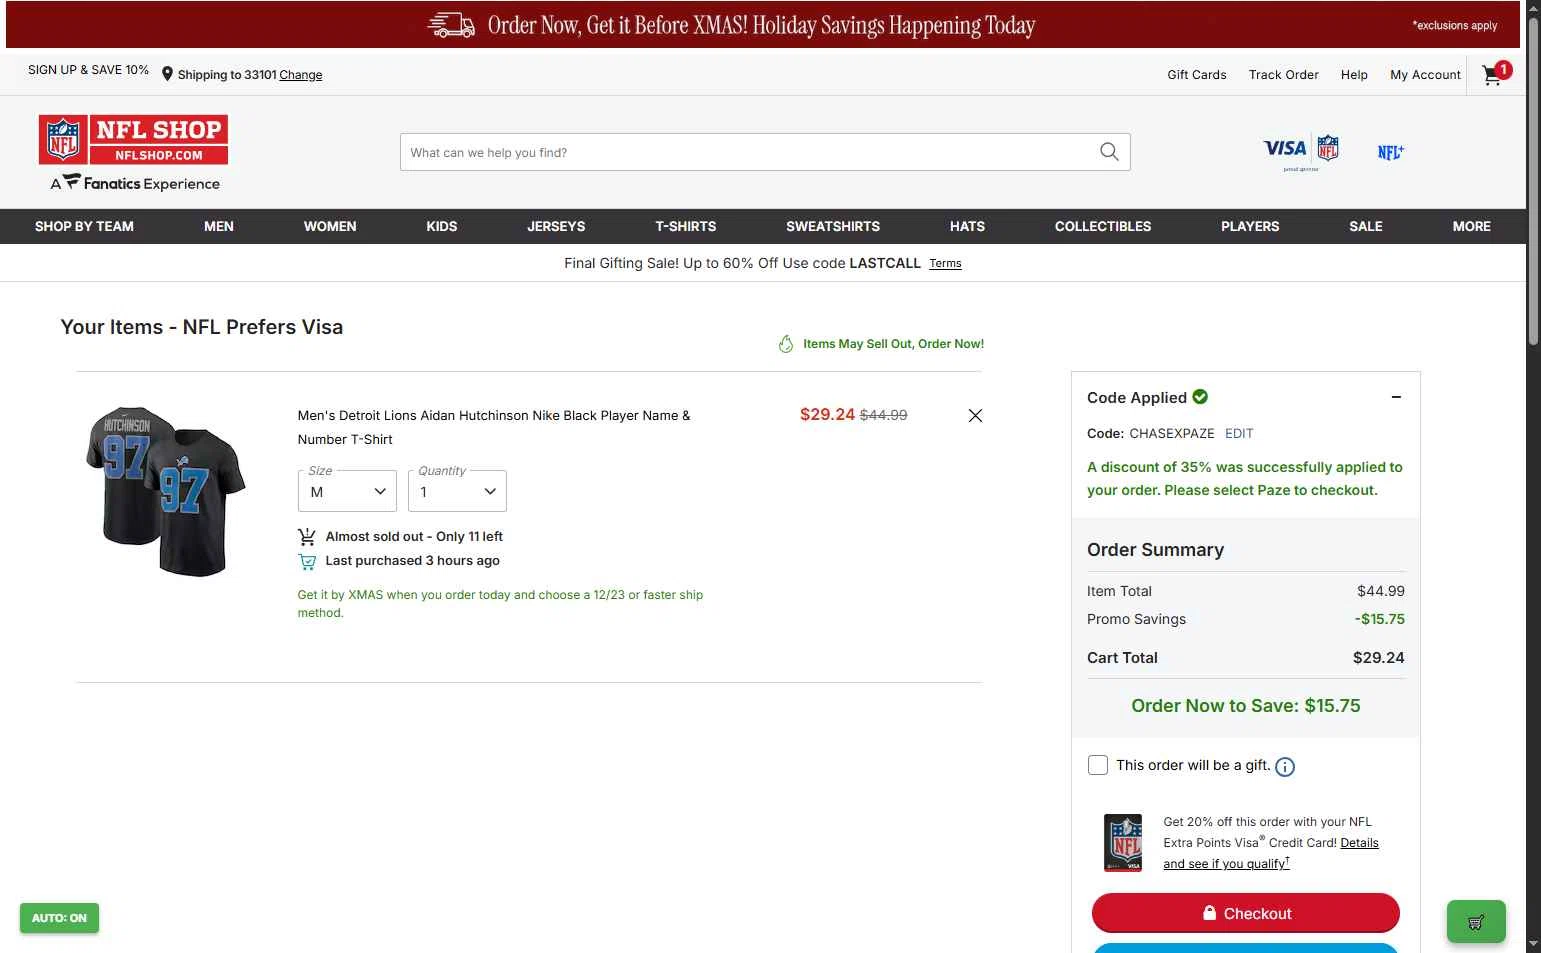Click the Hutchinson T-shirt thumbnail

[x=165, y=490]
